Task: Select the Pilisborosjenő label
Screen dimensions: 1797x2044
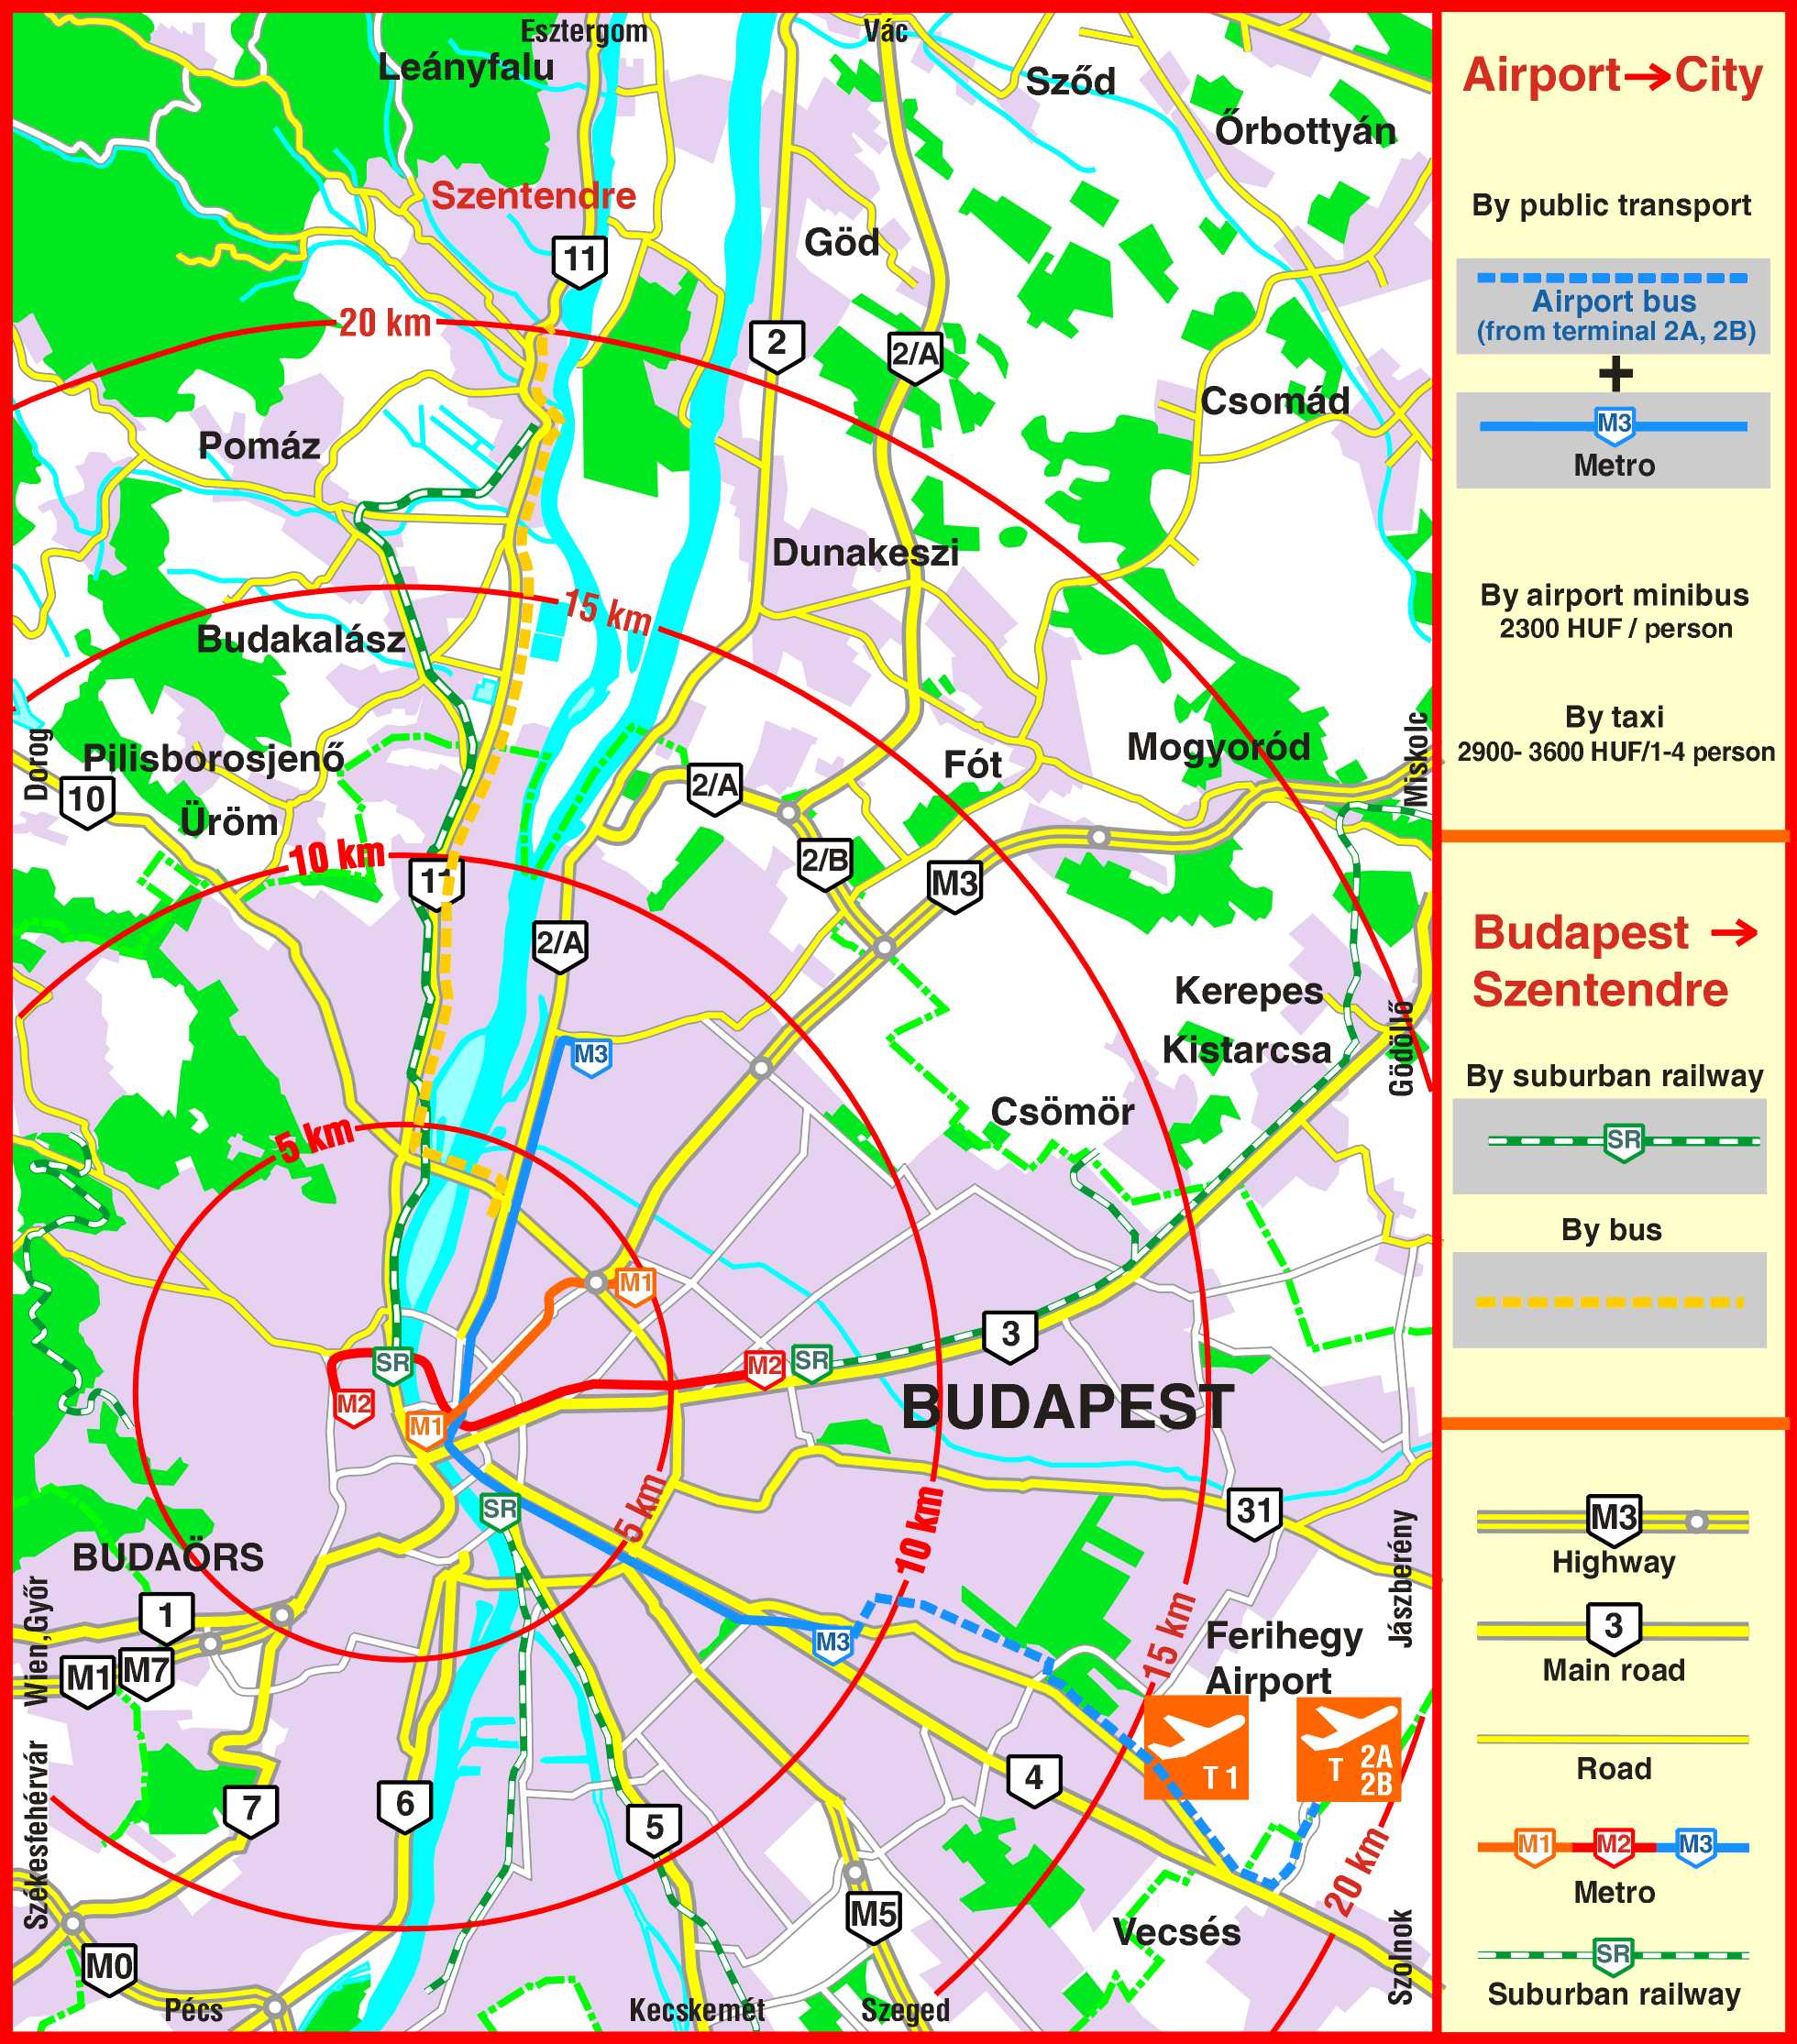Action: pyautogui.click(x=213, y=760)
